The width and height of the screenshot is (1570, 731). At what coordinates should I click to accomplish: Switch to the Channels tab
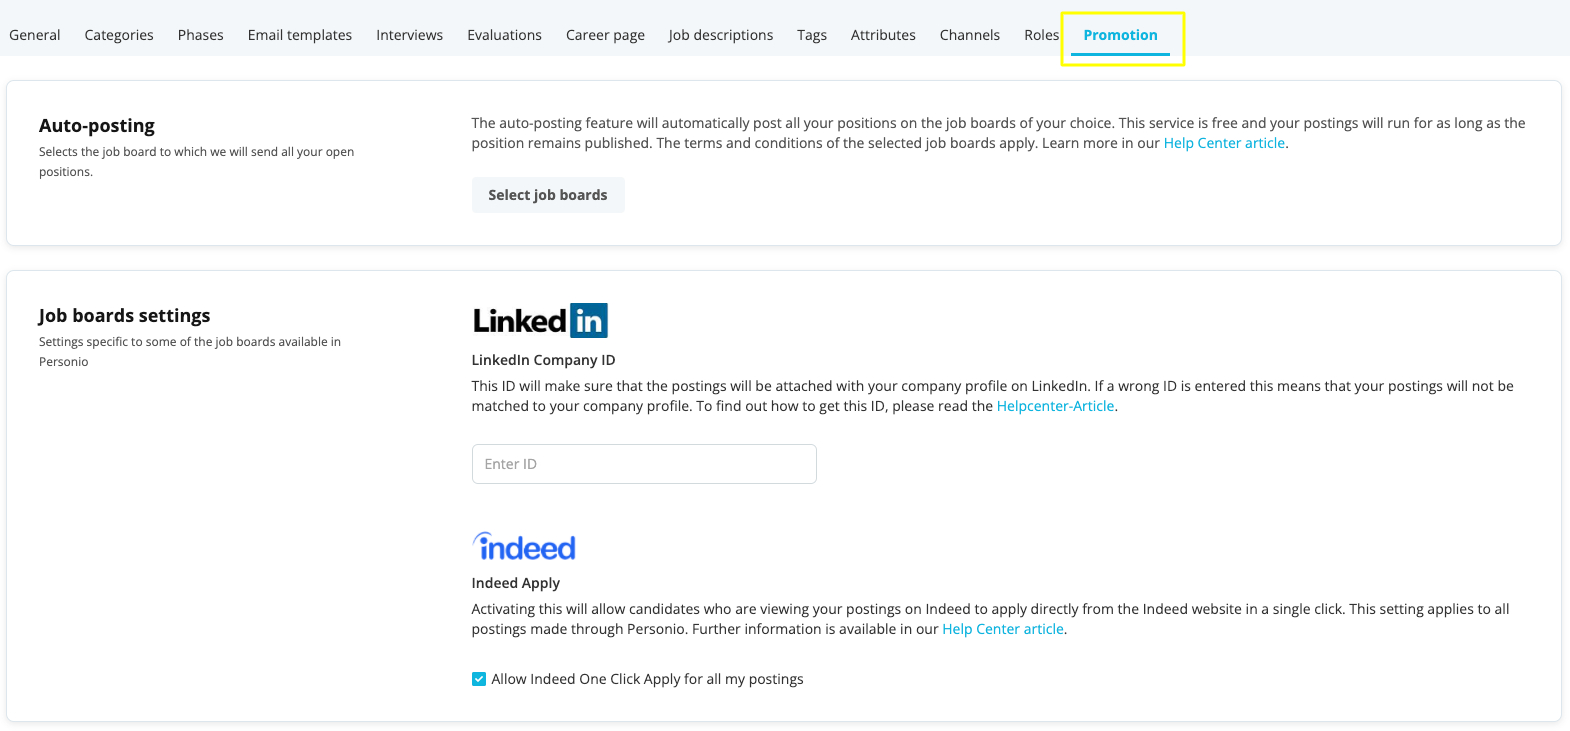click(x=970, y=35)
